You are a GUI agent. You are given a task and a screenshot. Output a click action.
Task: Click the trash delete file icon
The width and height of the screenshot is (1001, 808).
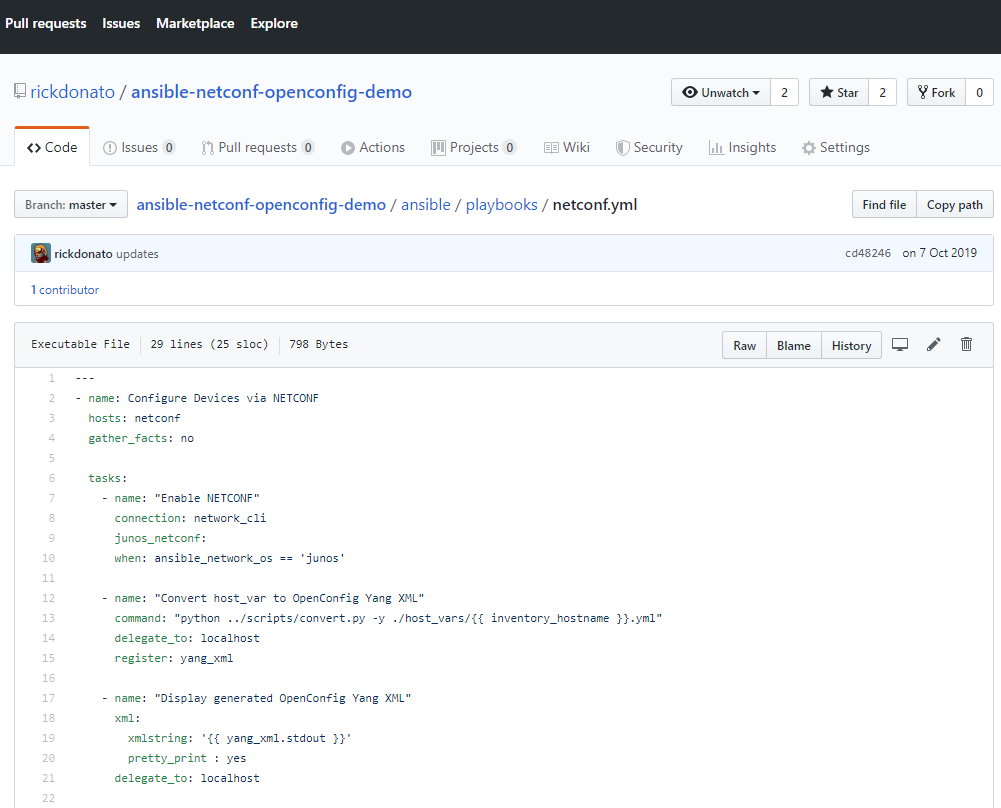pyautogui.click(x=967, y=345)
